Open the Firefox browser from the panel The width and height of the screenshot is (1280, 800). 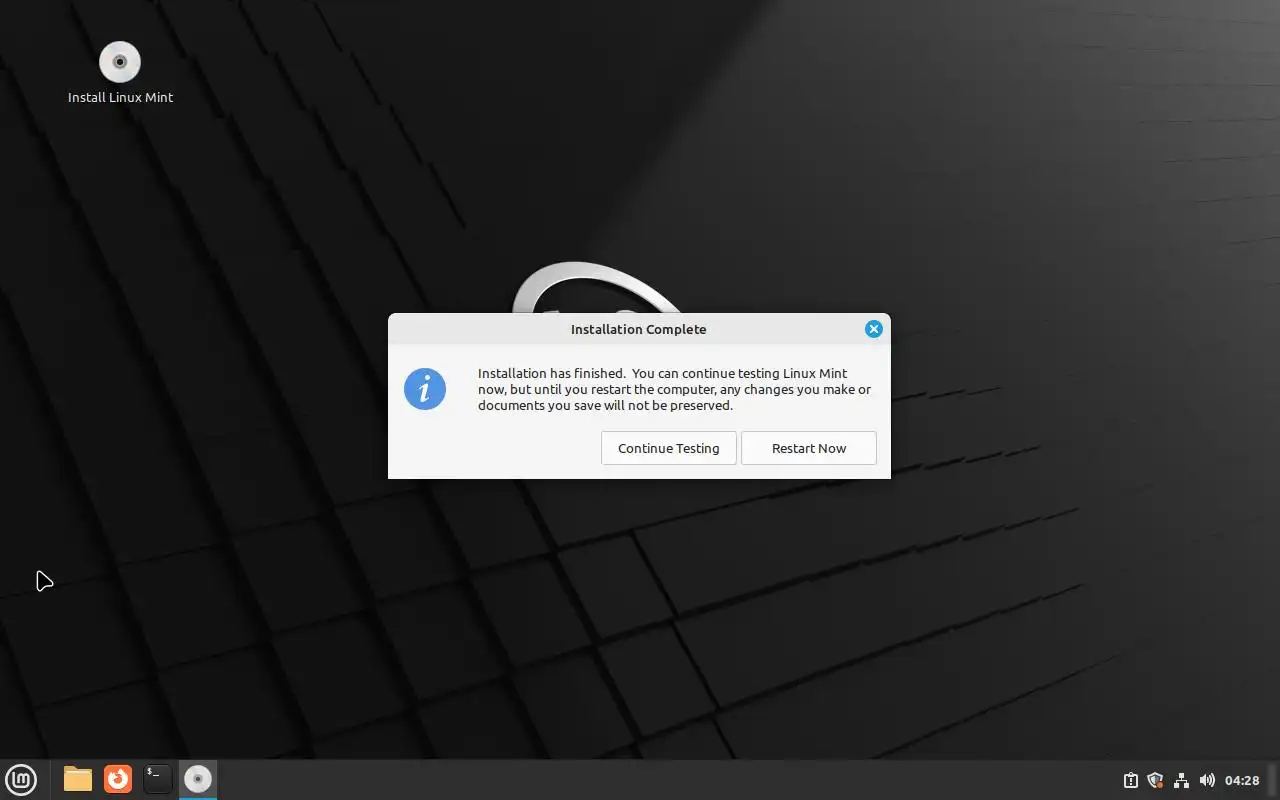(118, 778)
